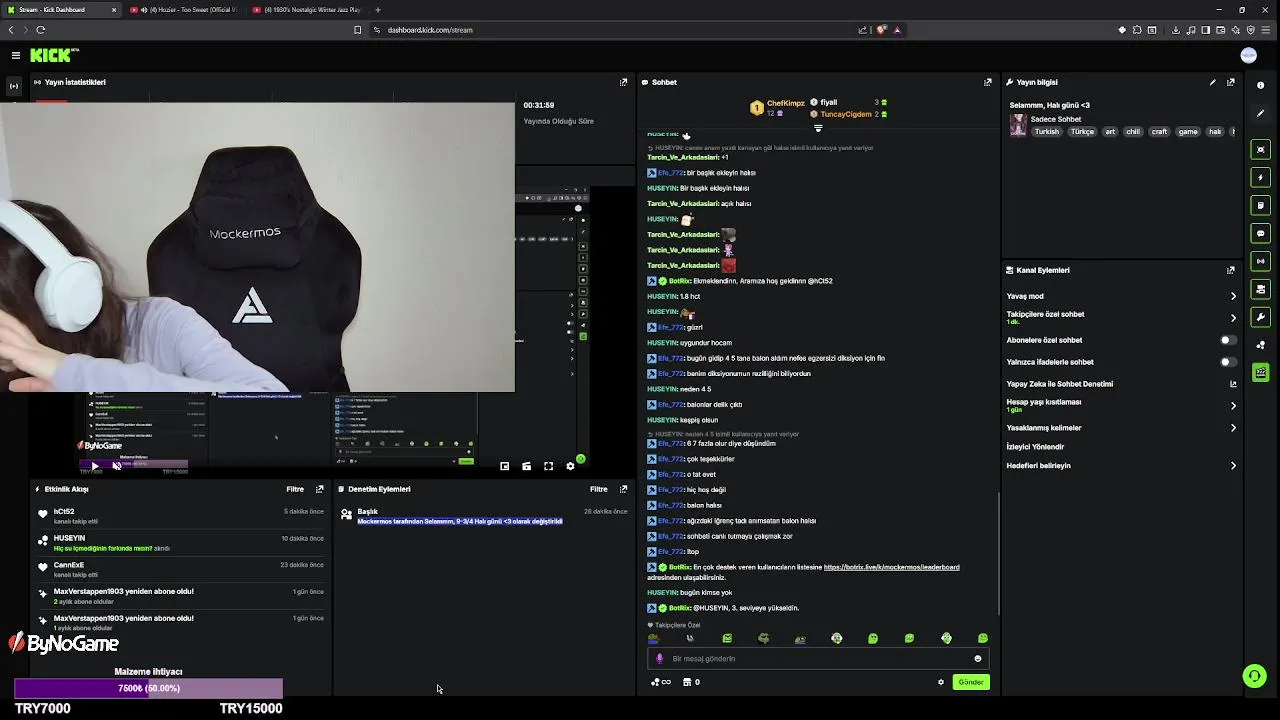Click the Sadece Sohbet category thumbnail
This screenshot has height=720, width=1280.
click(x=1018, y=125)
